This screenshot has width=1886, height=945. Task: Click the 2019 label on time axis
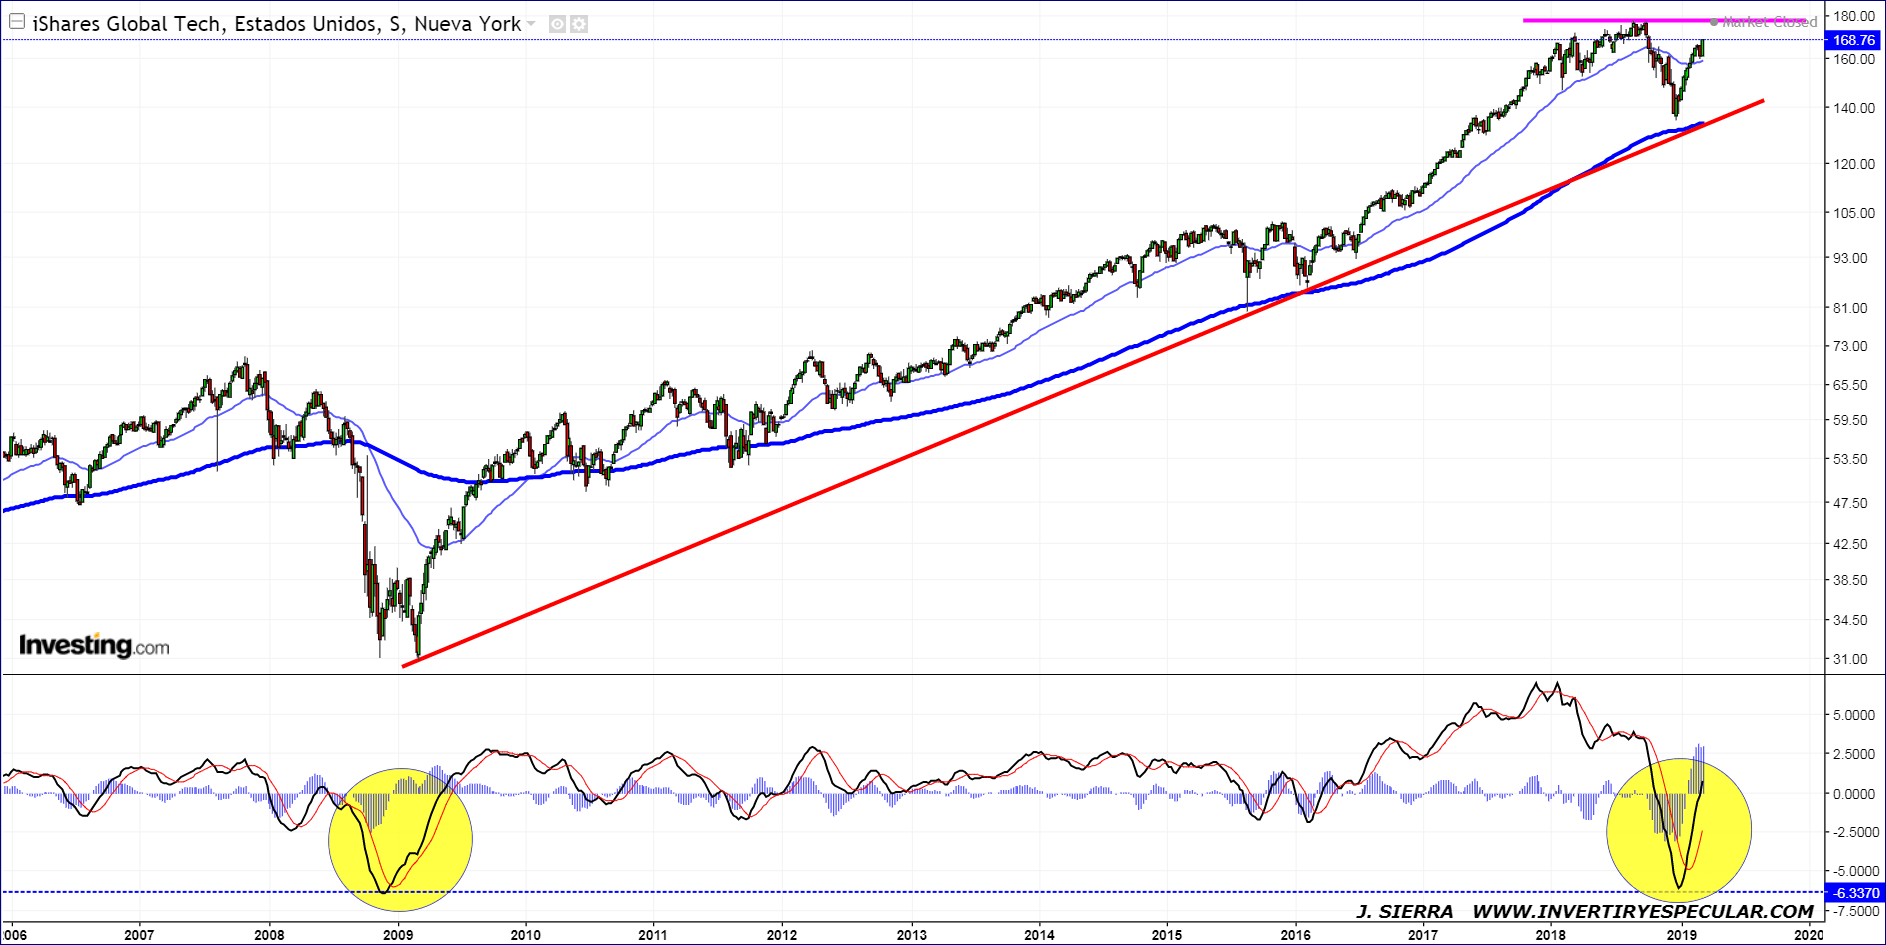tap(1681, 935)
